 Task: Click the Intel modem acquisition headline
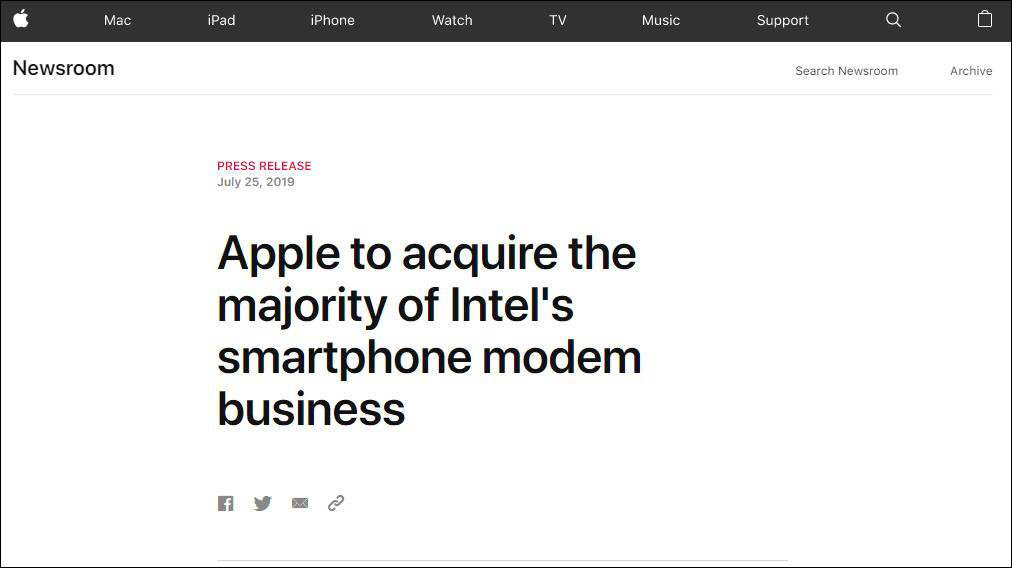(429, 331)
